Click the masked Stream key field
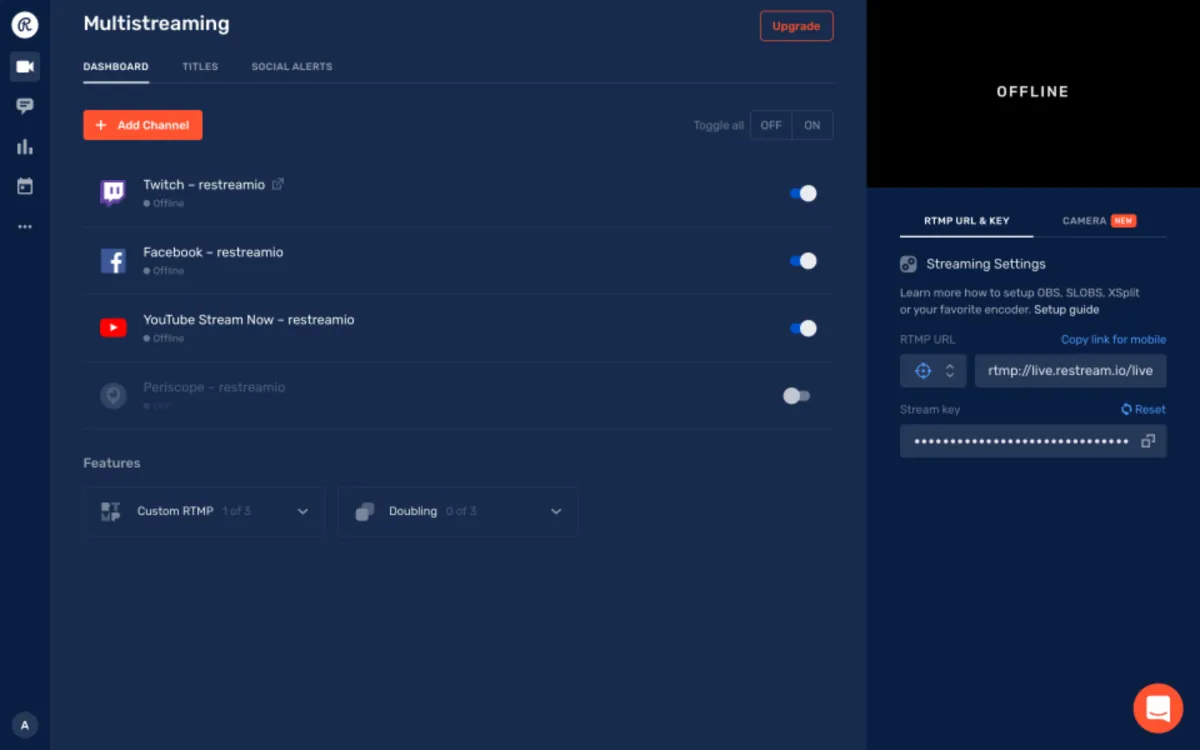 1033,441
